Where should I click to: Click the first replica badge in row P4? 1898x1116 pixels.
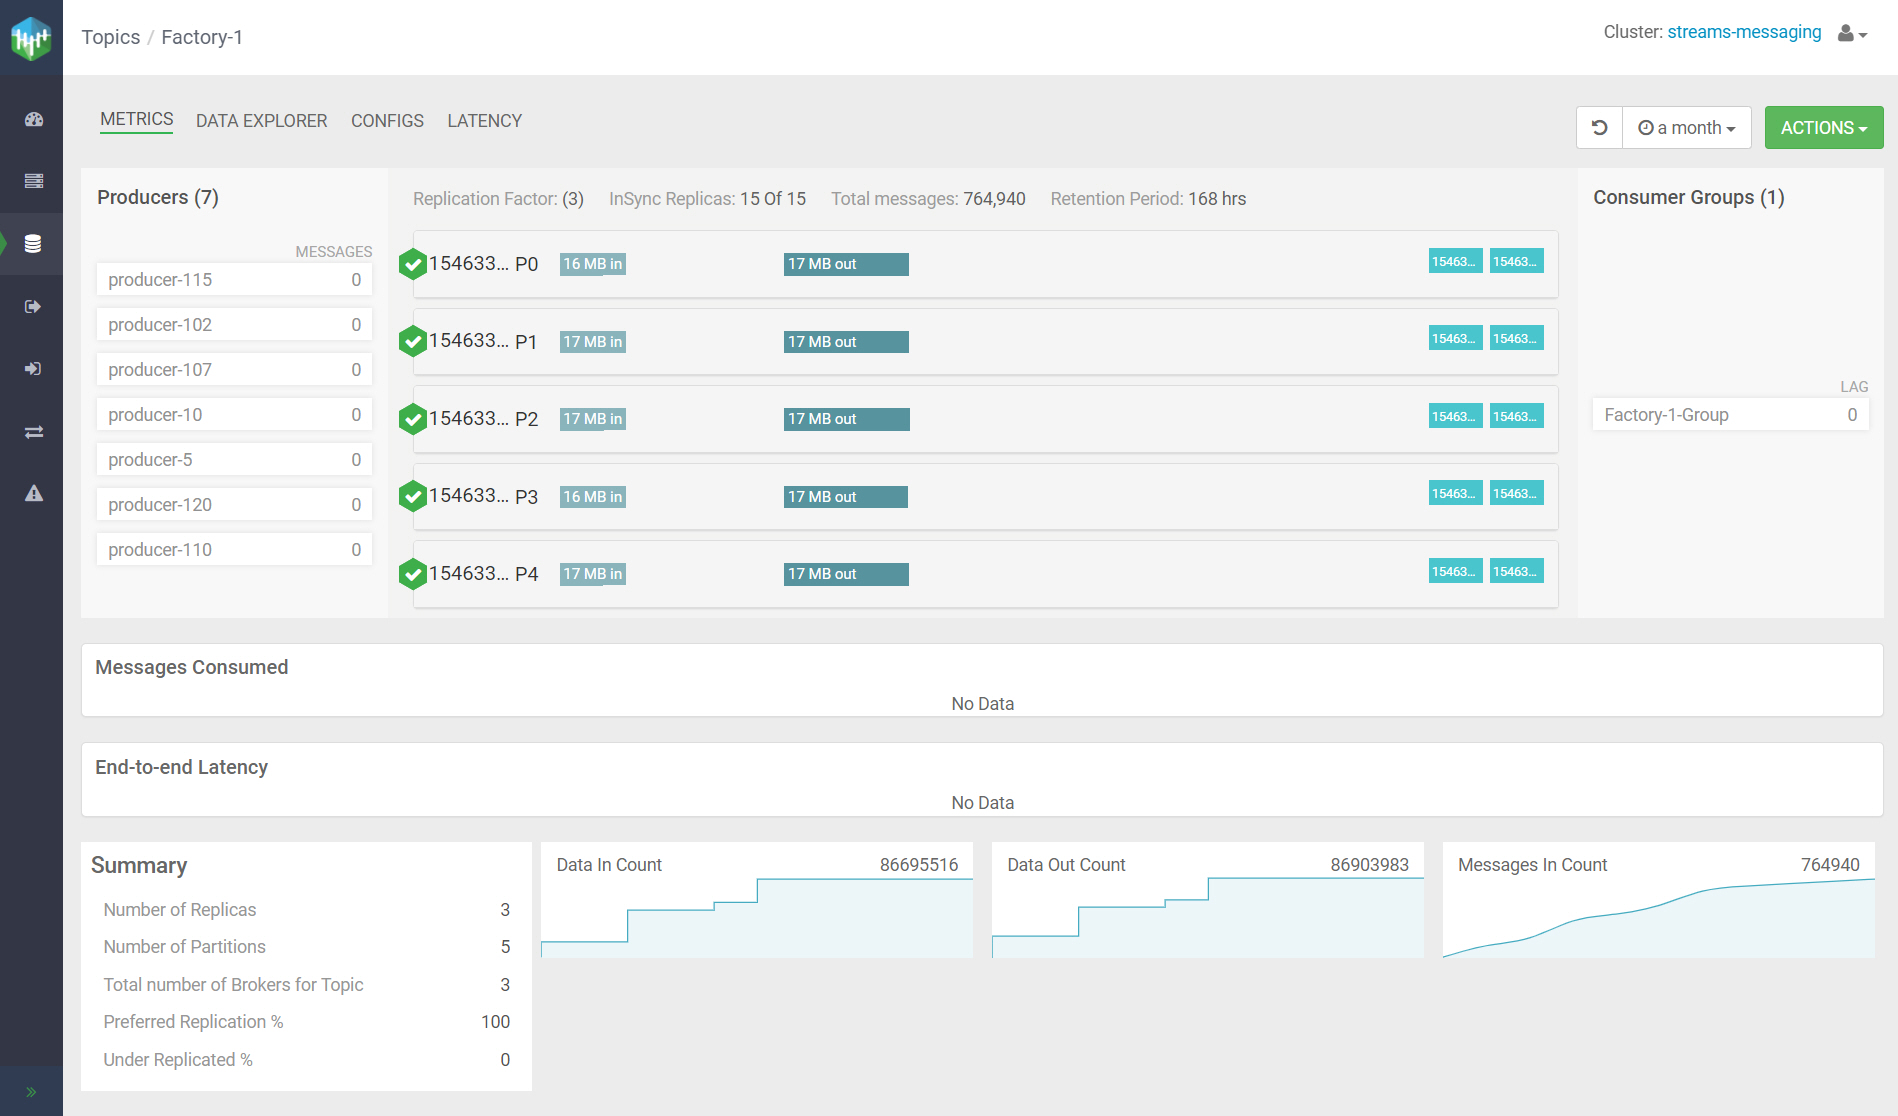coord(1455,571)
